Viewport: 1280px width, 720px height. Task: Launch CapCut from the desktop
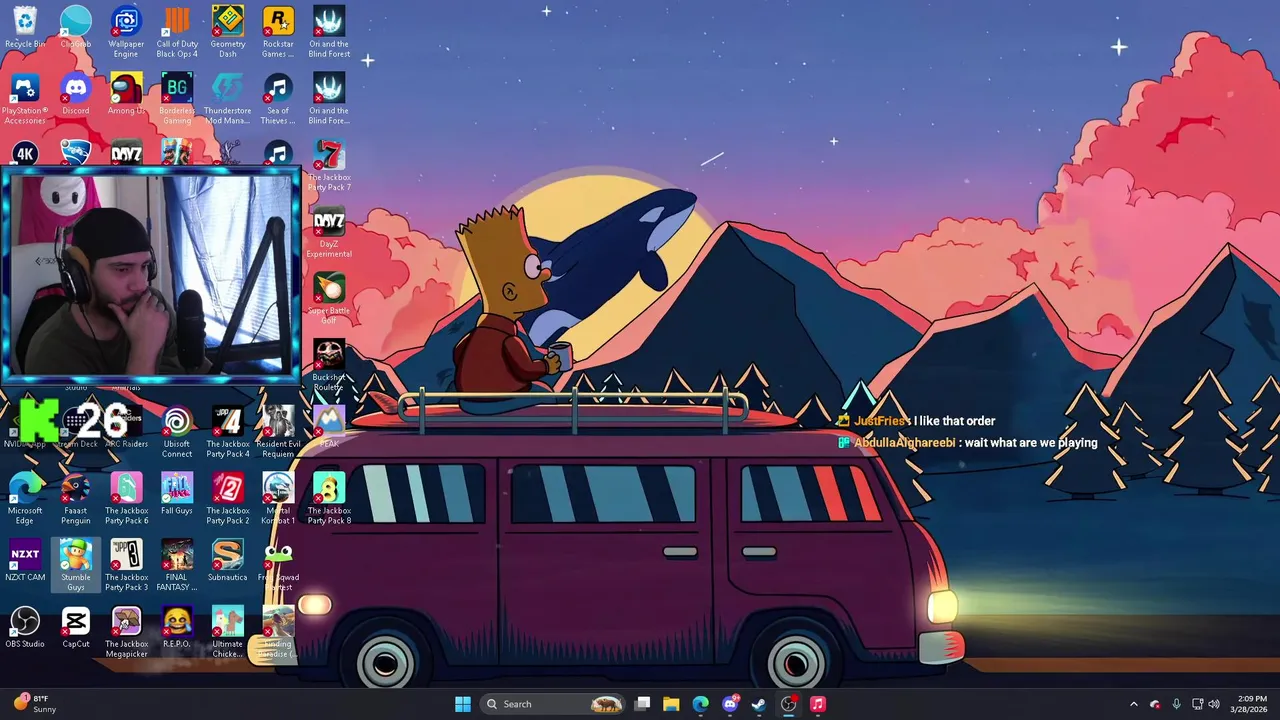coord(76,628)
